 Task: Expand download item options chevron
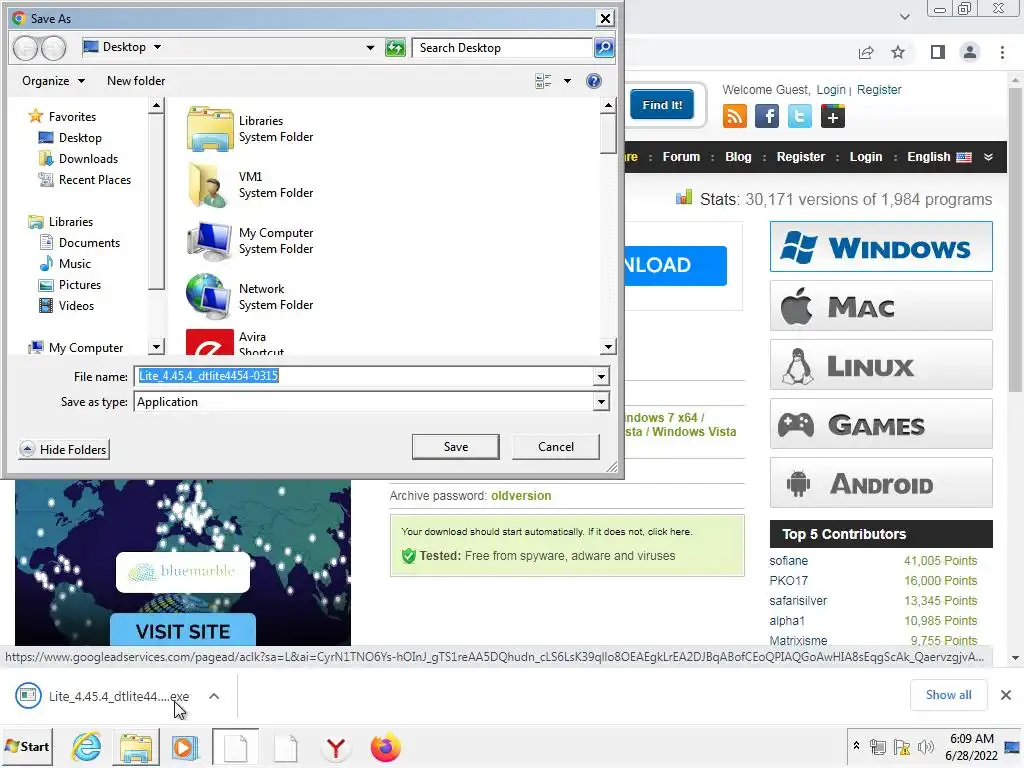click(214, 696)
